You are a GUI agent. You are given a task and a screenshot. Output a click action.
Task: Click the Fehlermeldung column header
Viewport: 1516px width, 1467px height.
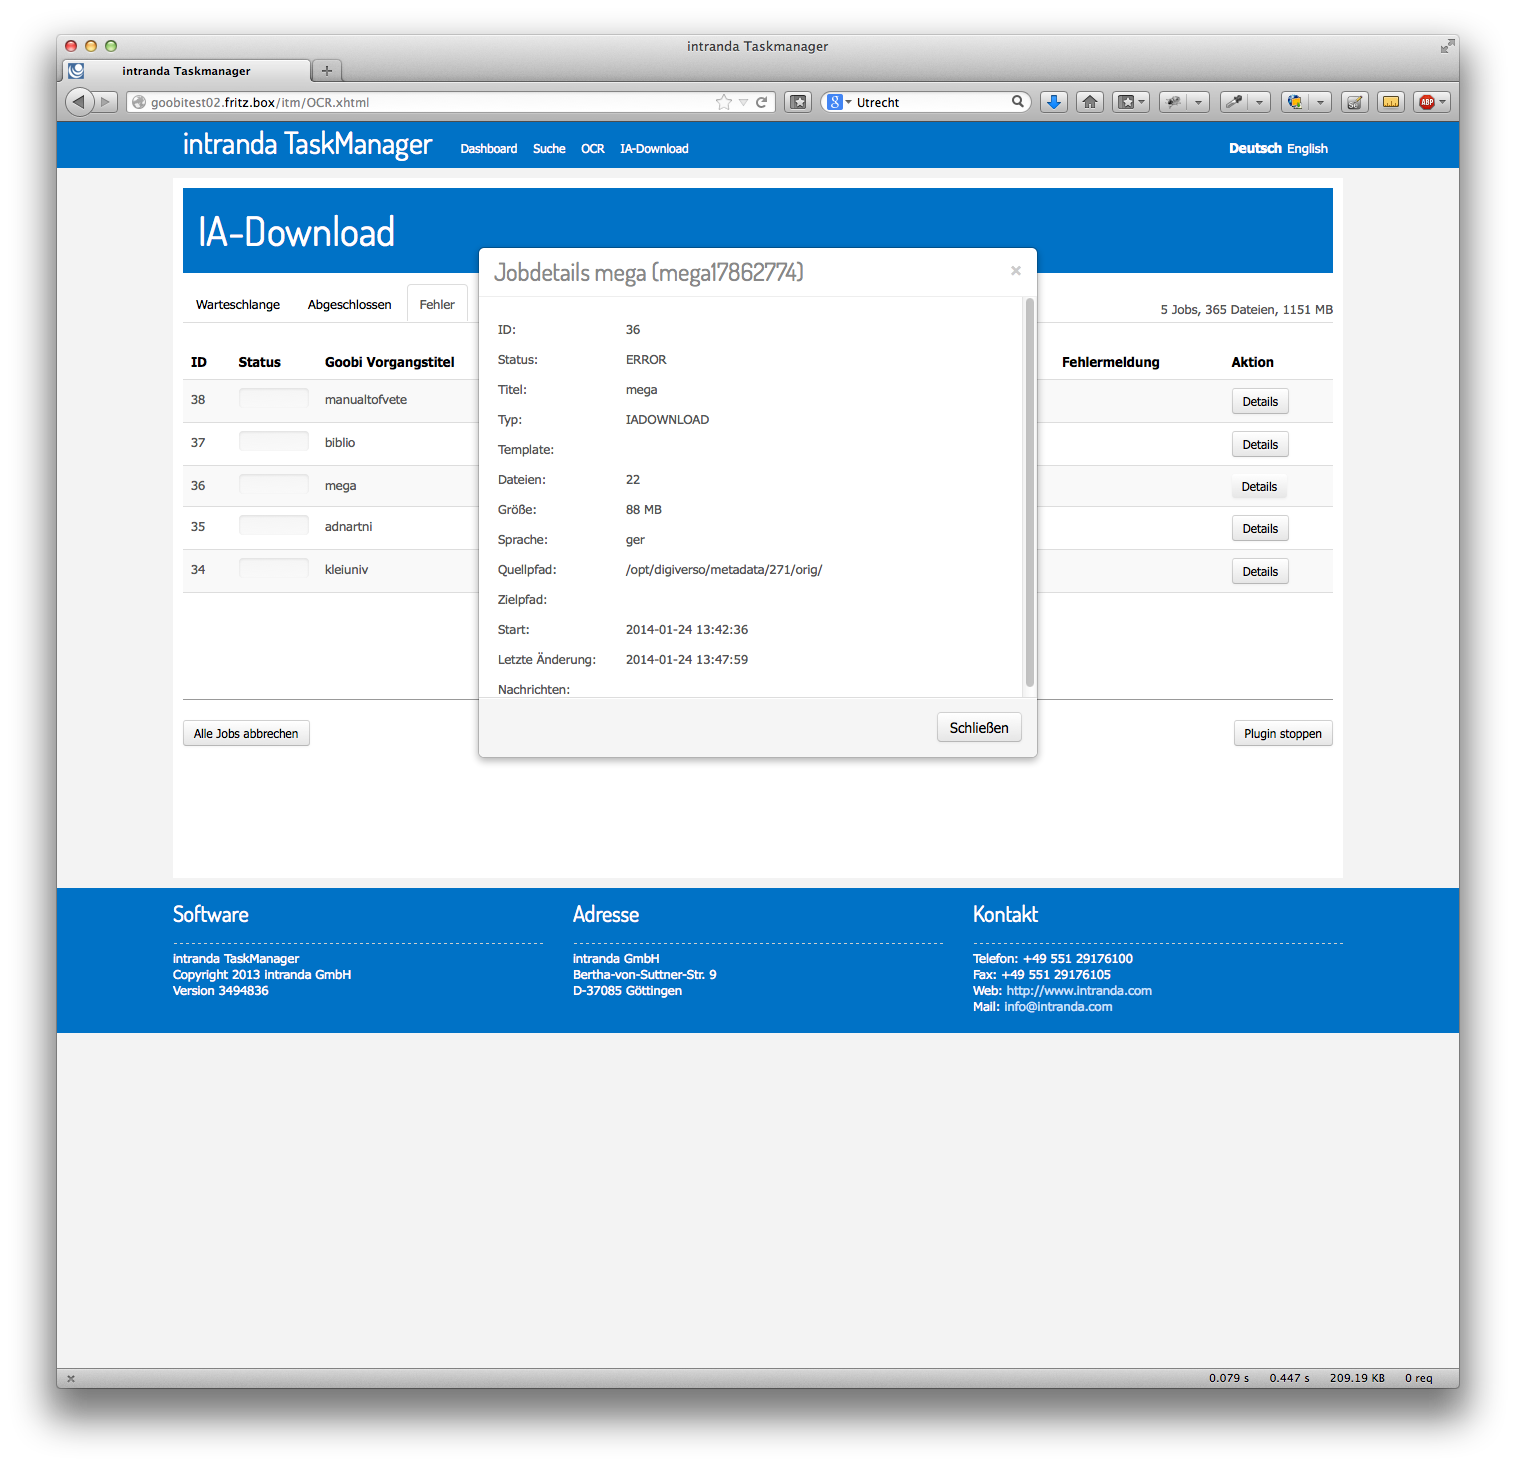[x=1110, y=362]
